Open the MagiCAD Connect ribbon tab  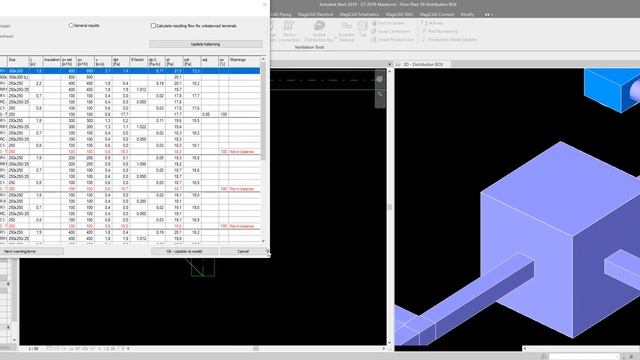[437, 14]
